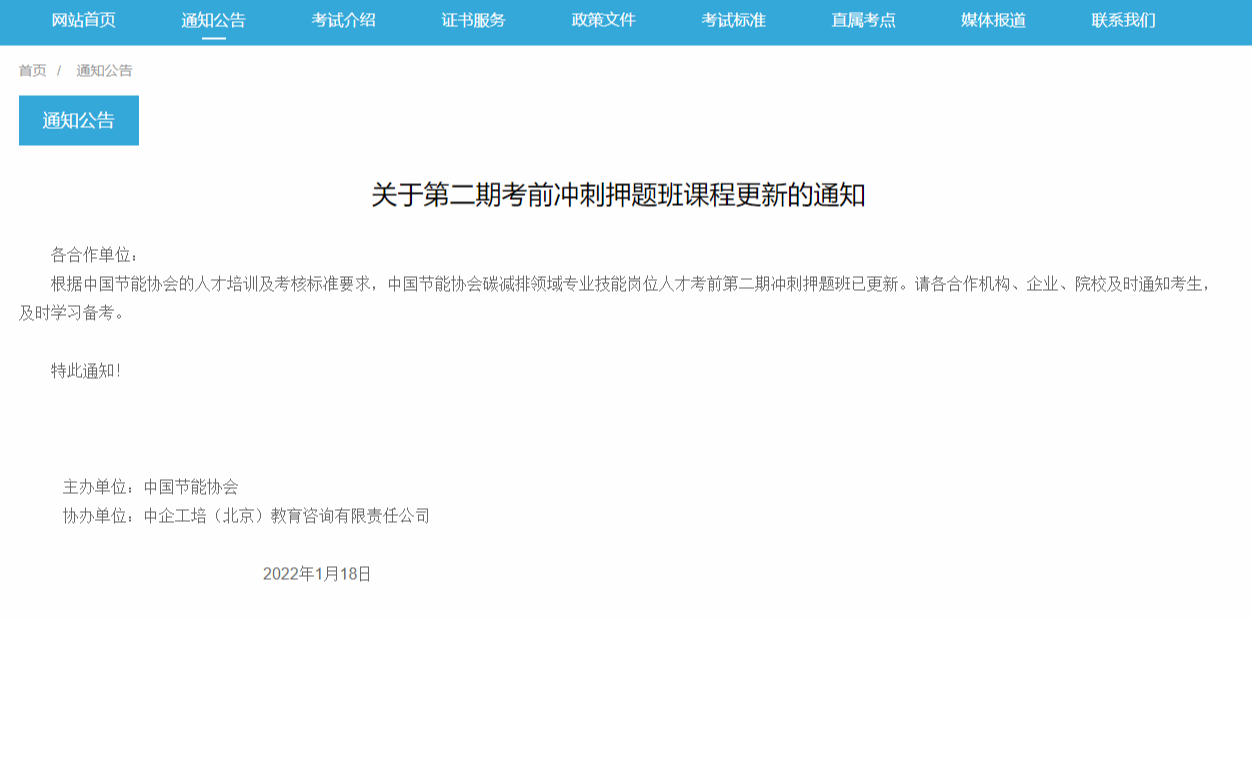Click the 协办单位 line with 中企工培
Viewport: 1252px width, 775px height.
(x=247, y=516)
